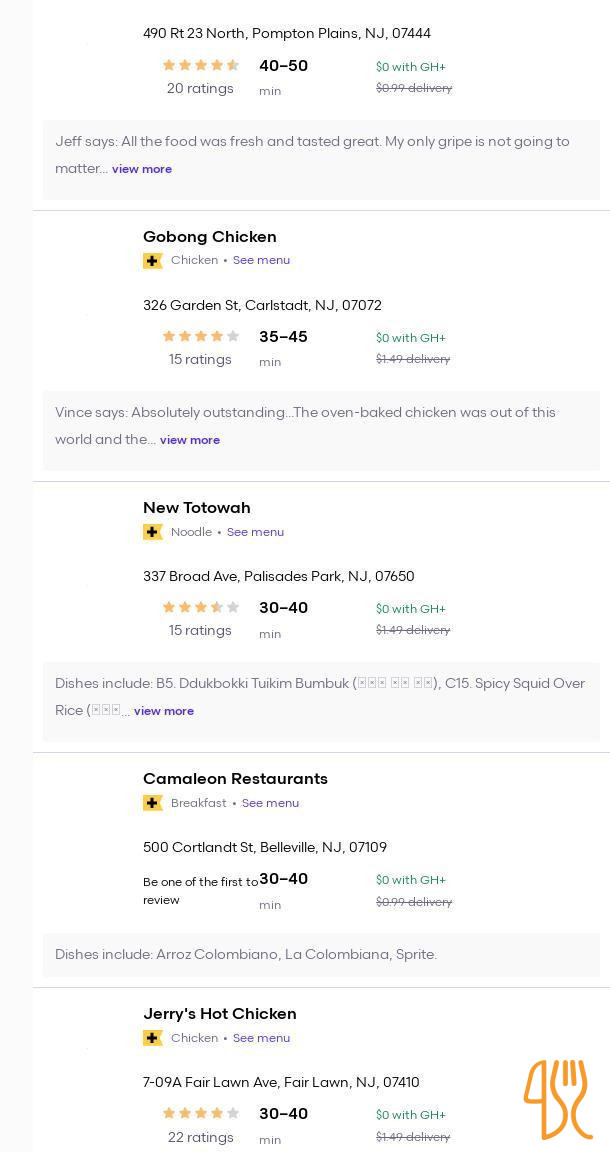The width and height of the screenshot is (610, 1152).
Task: Click the GH+ badge under Jerry's Hot Chicken
Action: [x=152, y=1039]
